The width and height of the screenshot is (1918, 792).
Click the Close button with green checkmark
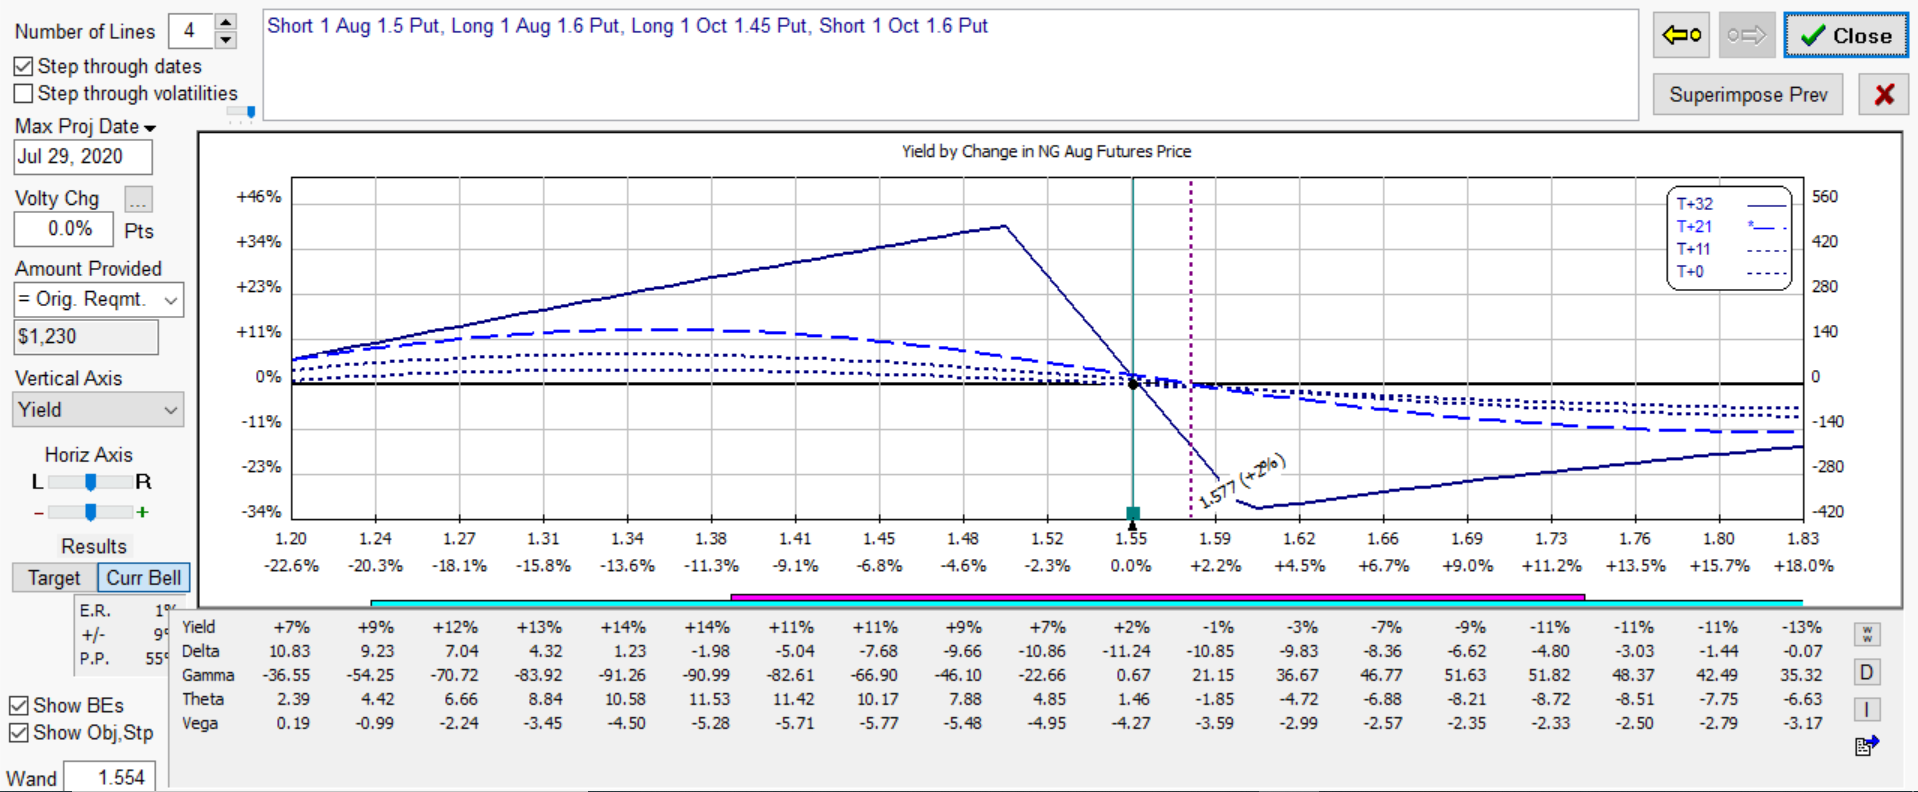1846,36
